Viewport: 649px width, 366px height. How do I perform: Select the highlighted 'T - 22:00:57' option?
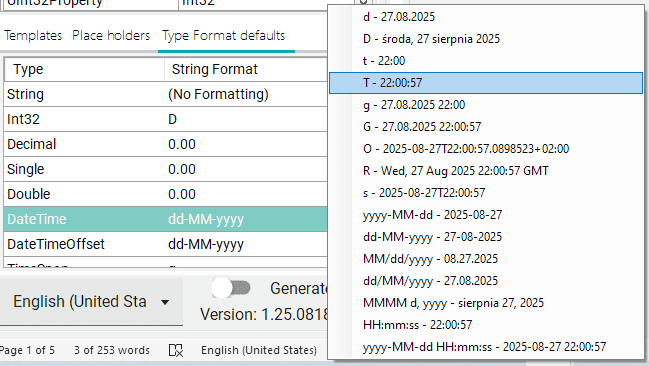tap(486, 83)
